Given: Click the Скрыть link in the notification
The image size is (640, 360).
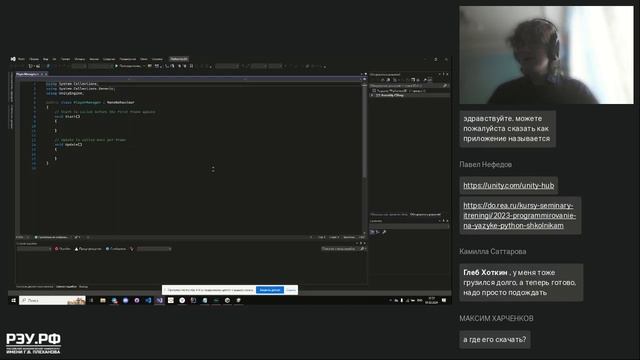Looking at the screenshot, I should tap(291, 290).
